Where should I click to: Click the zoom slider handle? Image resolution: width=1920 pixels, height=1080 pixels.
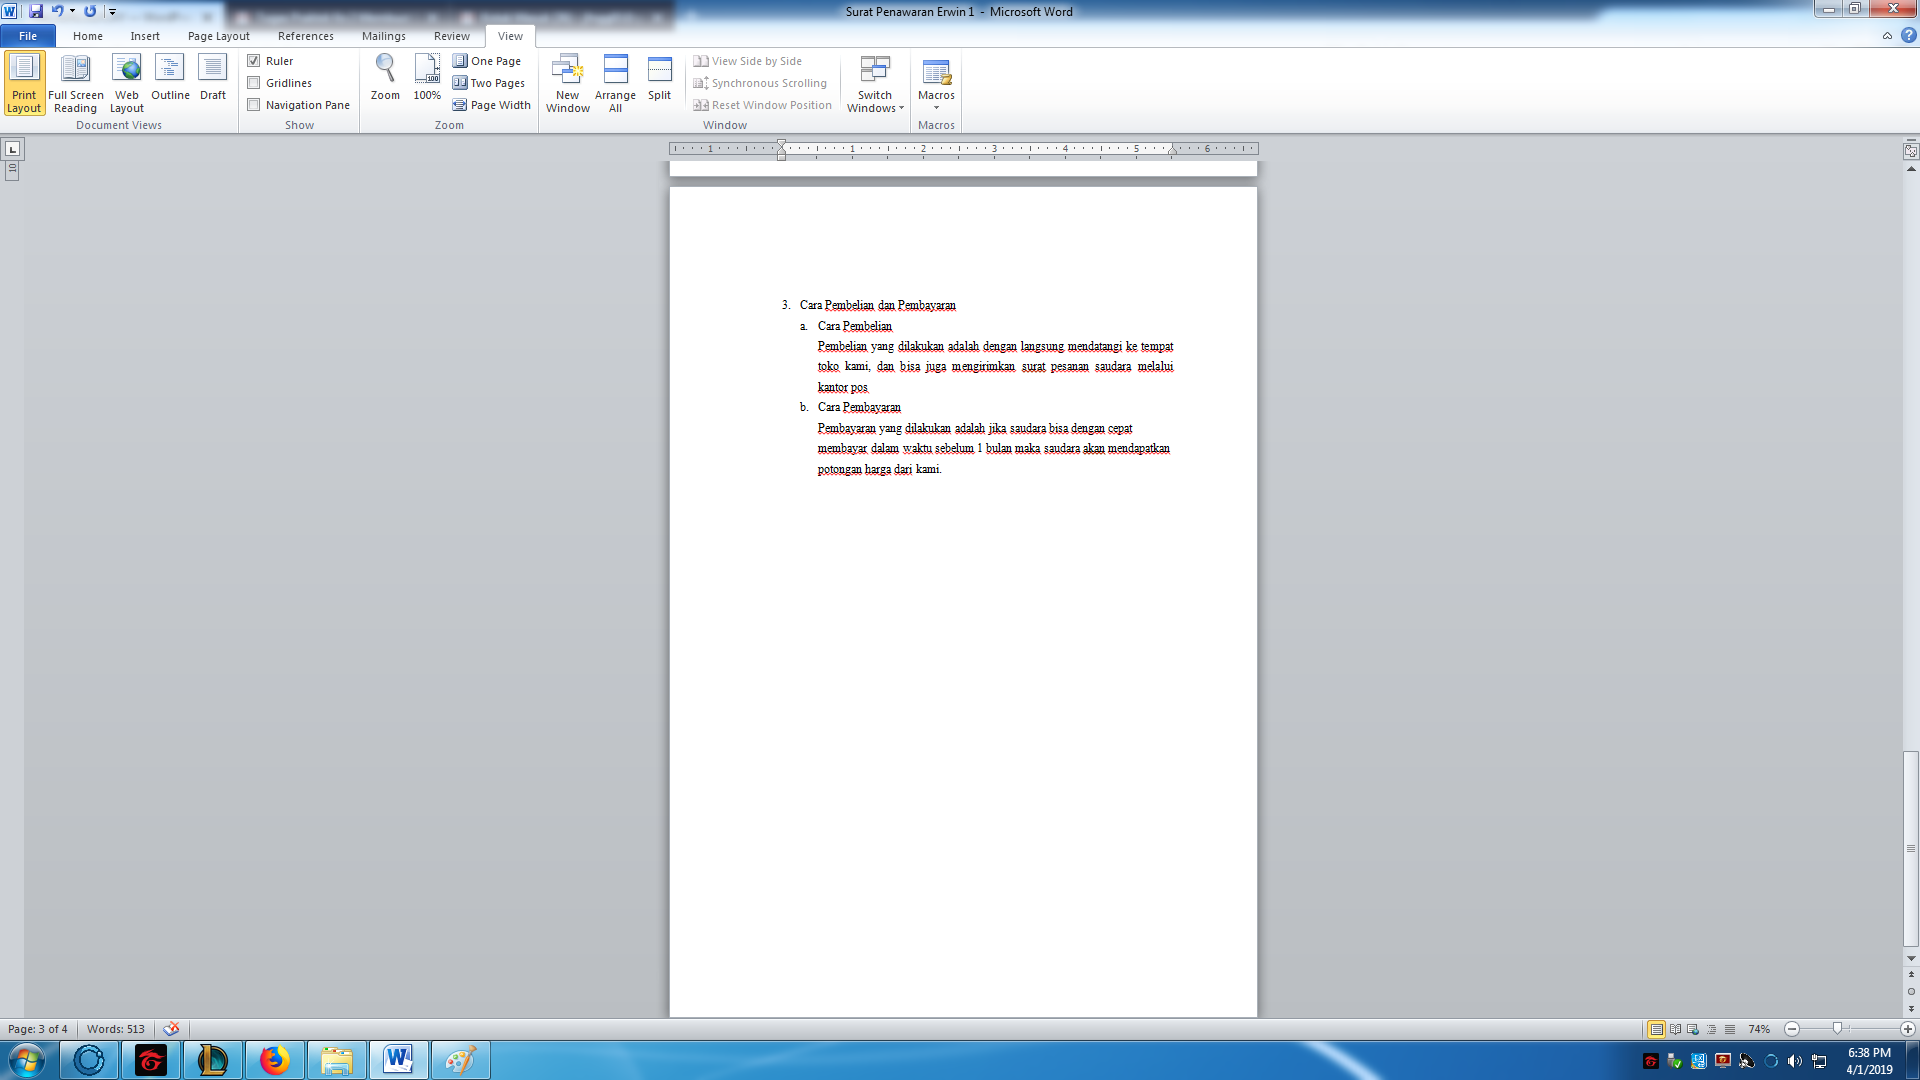pos(1837,1029)
